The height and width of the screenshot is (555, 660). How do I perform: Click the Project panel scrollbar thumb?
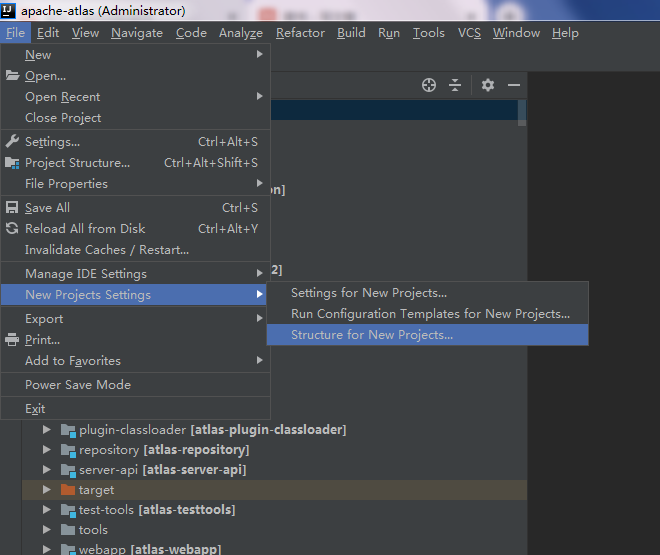[x=522, y=113]
